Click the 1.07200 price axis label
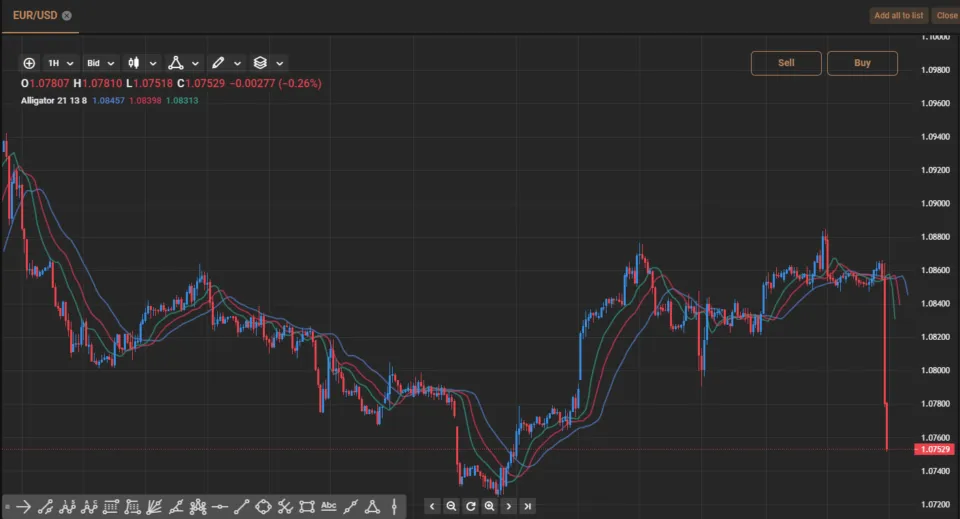Screen dimensions: 960x519 [x=935, y=504]
